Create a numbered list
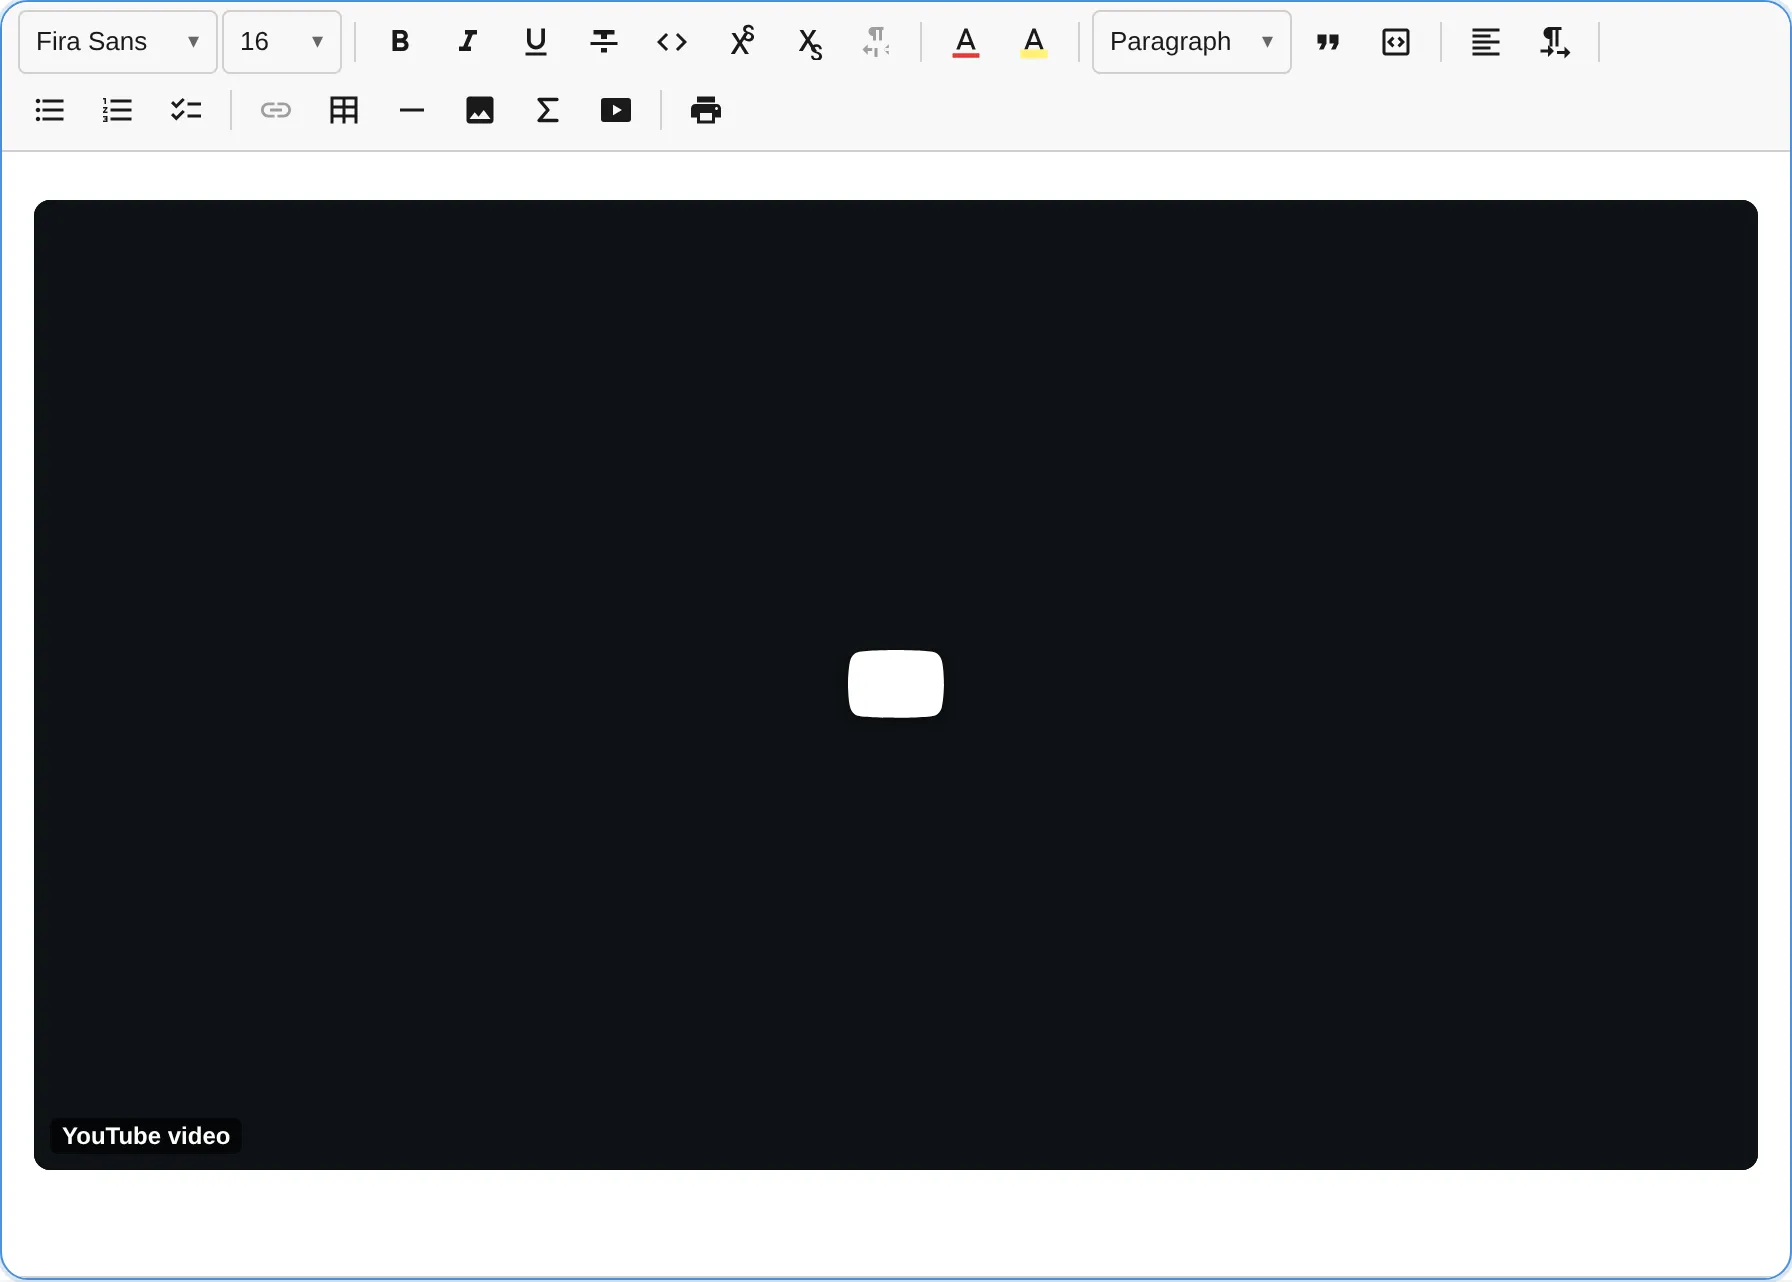Image resolution: width=1792 pixels, height=1282 pixels. point(118,110)
